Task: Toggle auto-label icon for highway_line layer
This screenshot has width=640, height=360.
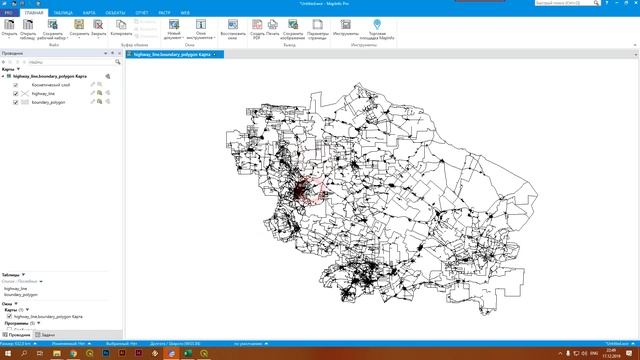Action: coord(108,93)
